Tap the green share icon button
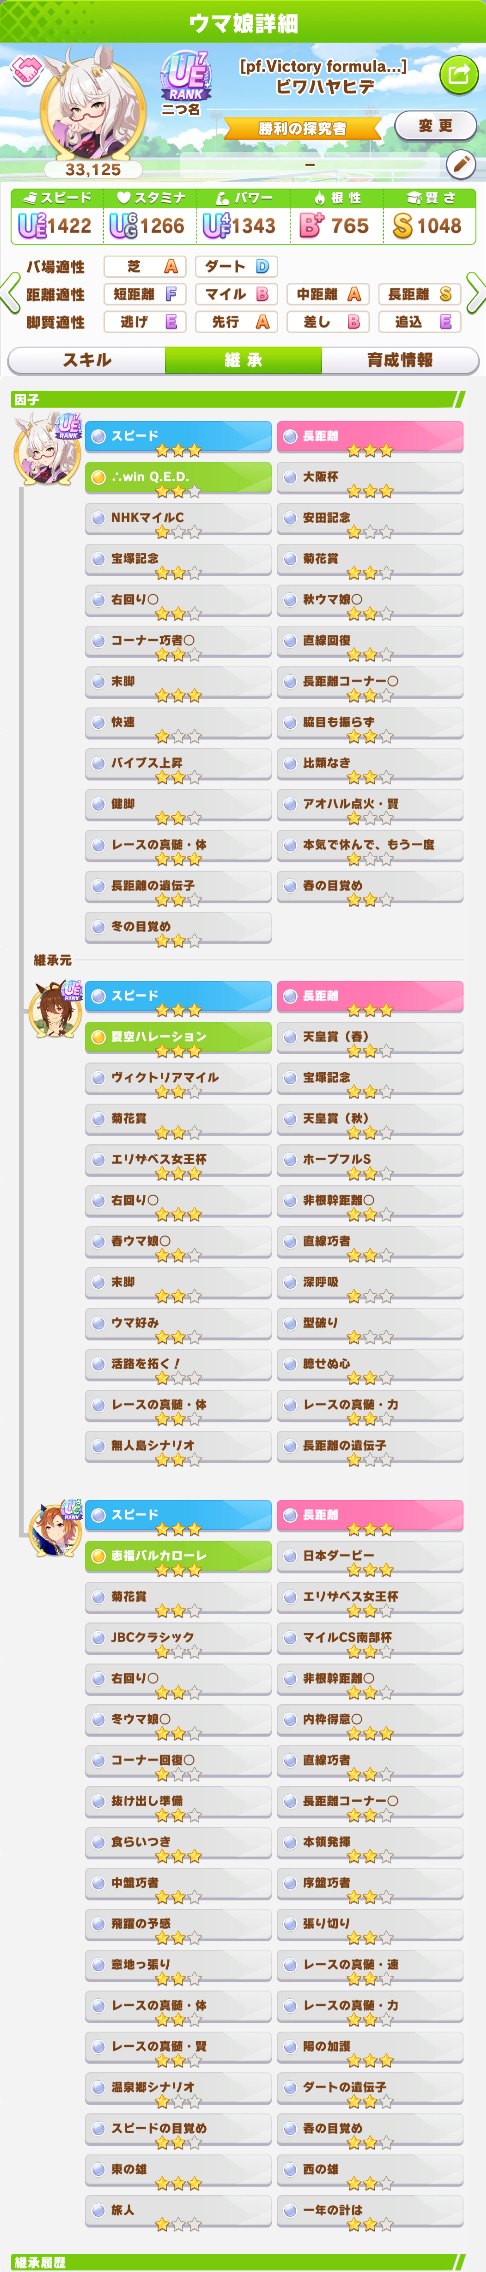486x2272 pixels. 460,74
